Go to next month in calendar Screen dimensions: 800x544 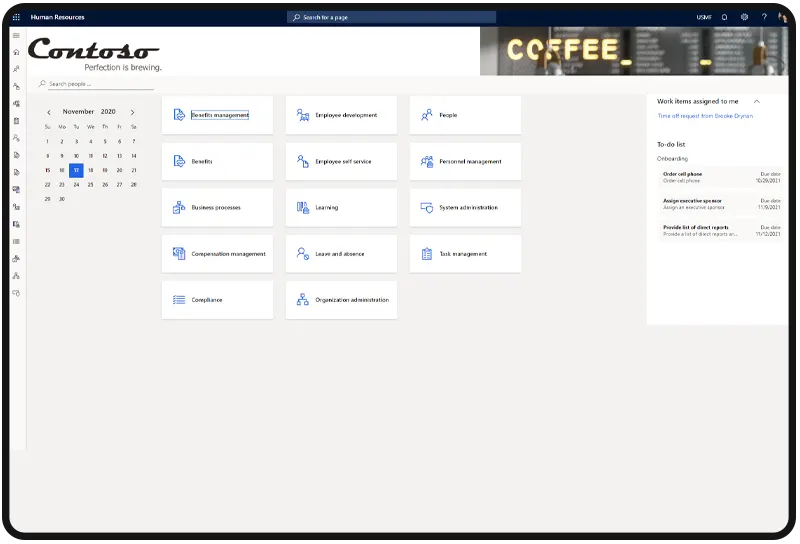[x=132, y=112]
